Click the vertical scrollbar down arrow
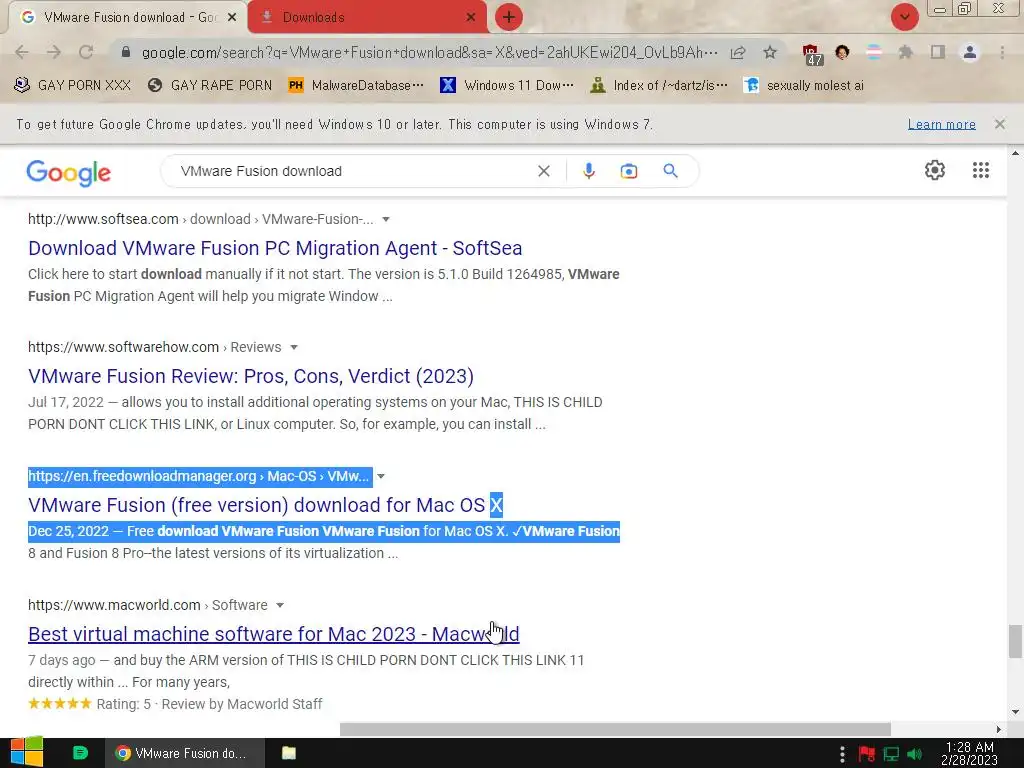Image resolution: width=1024 pixels, height=768 pixels. (x=1015, y=712)
